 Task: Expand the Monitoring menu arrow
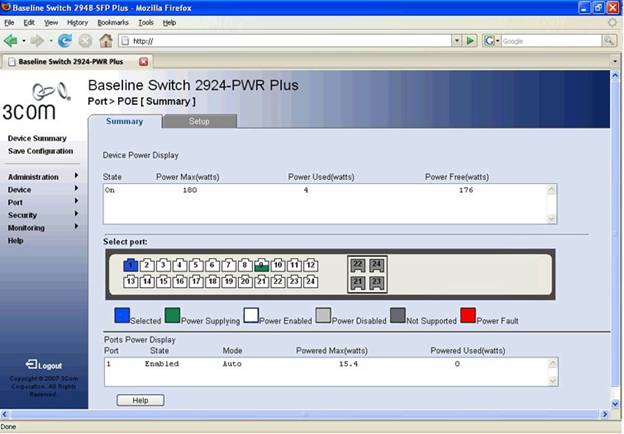pos(76,226)
